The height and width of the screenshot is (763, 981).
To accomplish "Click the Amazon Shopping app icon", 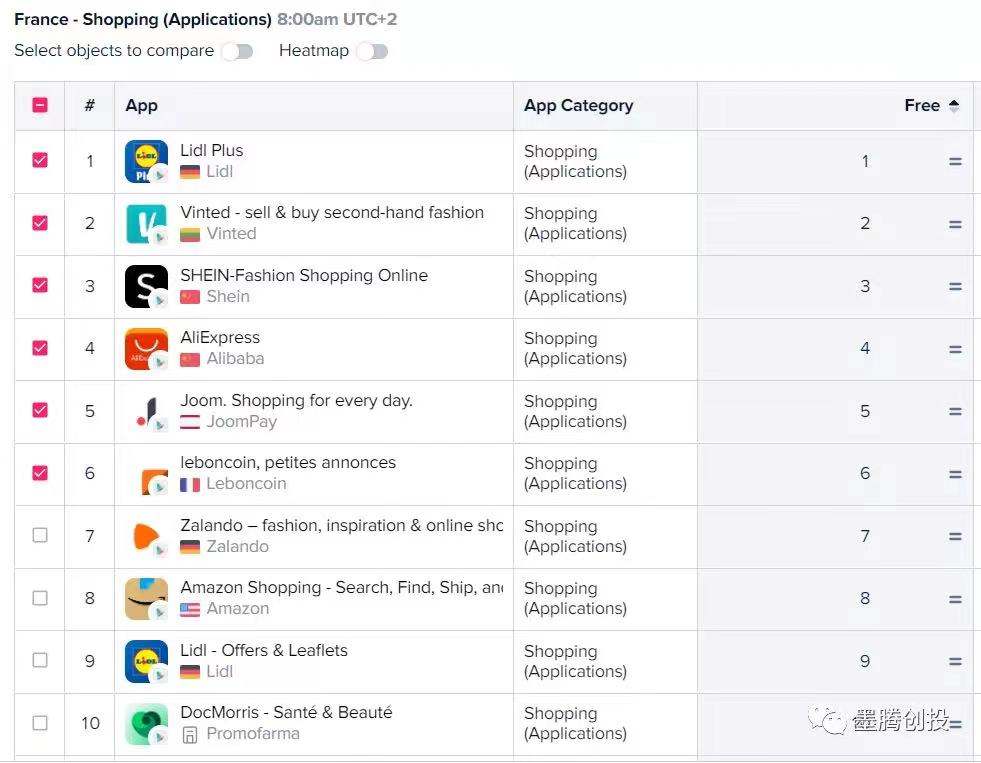I will click(146, 599).
